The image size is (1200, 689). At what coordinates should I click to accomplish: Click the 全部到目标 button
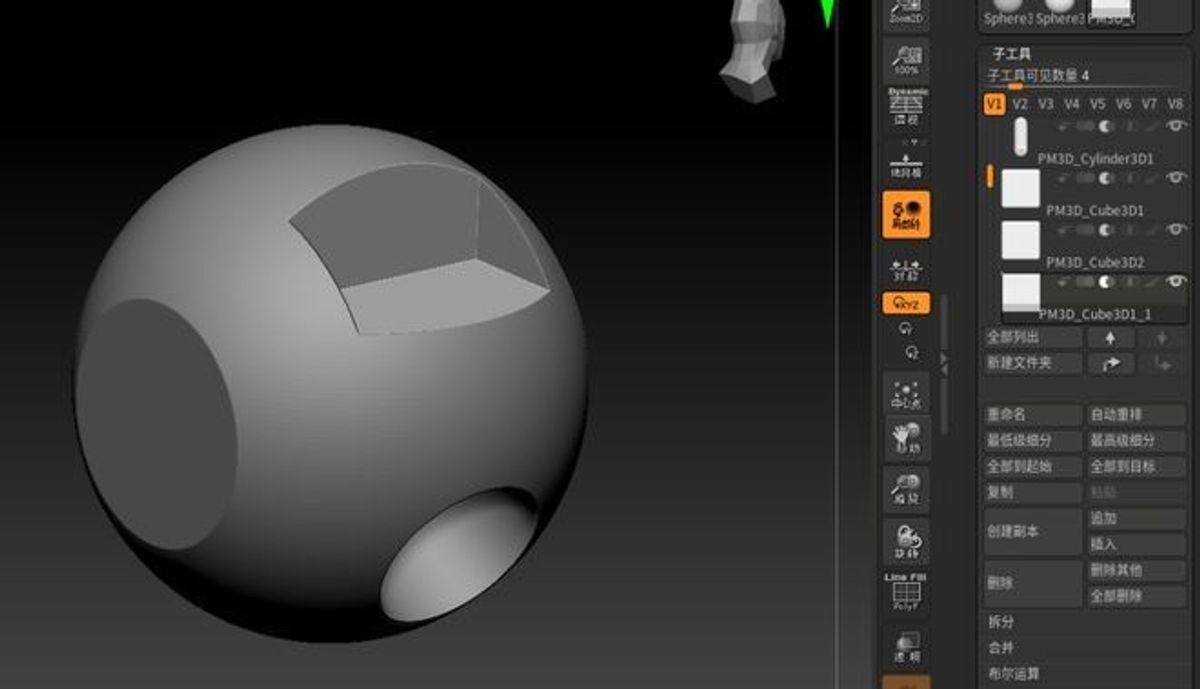click(x=1136, y=467)
